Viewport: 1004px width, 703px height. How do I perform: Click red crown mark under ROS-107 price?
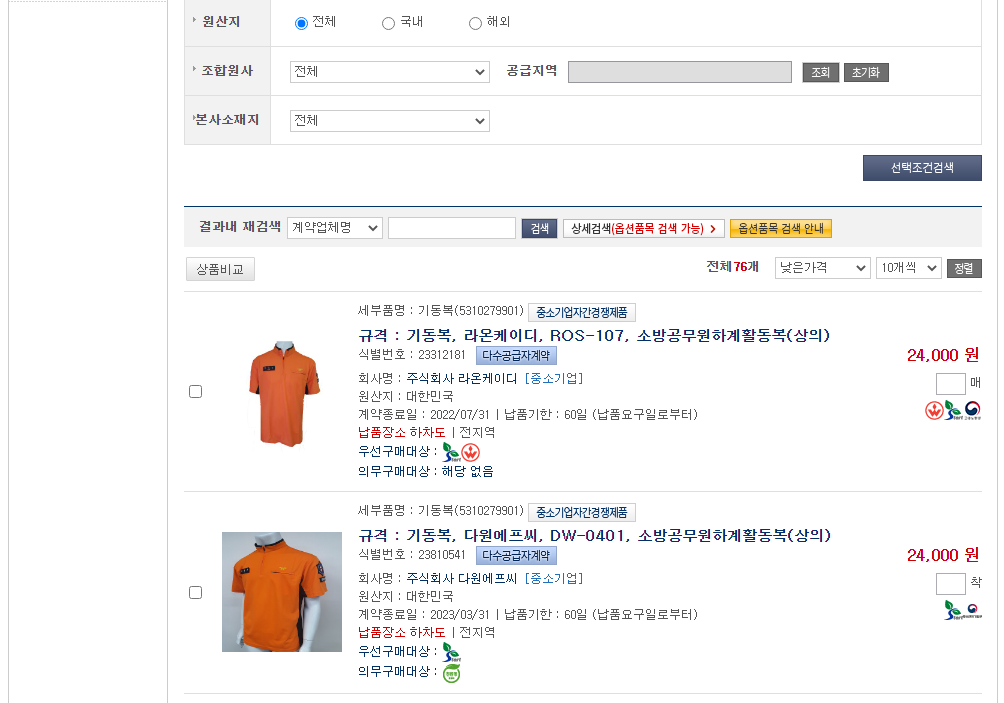[x=934, y=410]
